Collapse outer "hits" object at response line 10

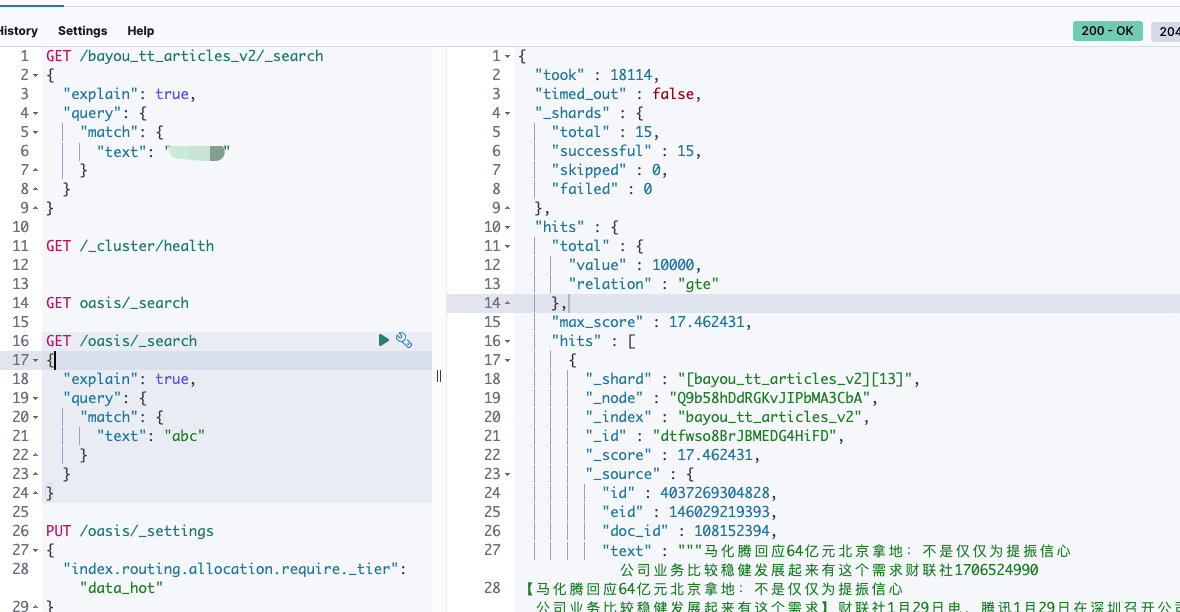coord(507,227)
